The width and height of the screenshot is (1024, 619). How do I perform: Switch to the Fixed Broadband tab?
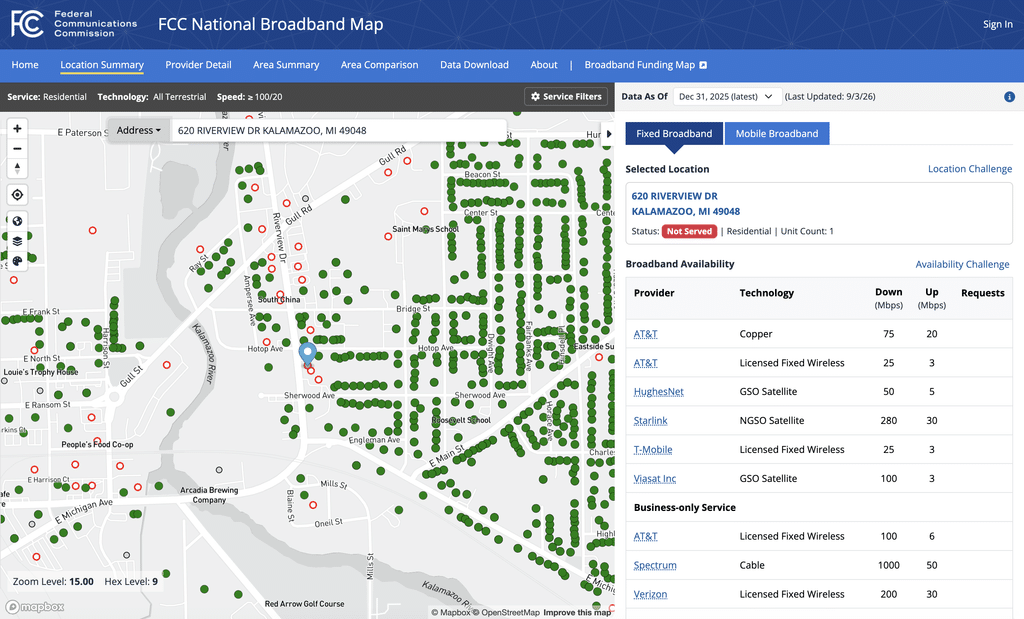[x=674, y=133]
